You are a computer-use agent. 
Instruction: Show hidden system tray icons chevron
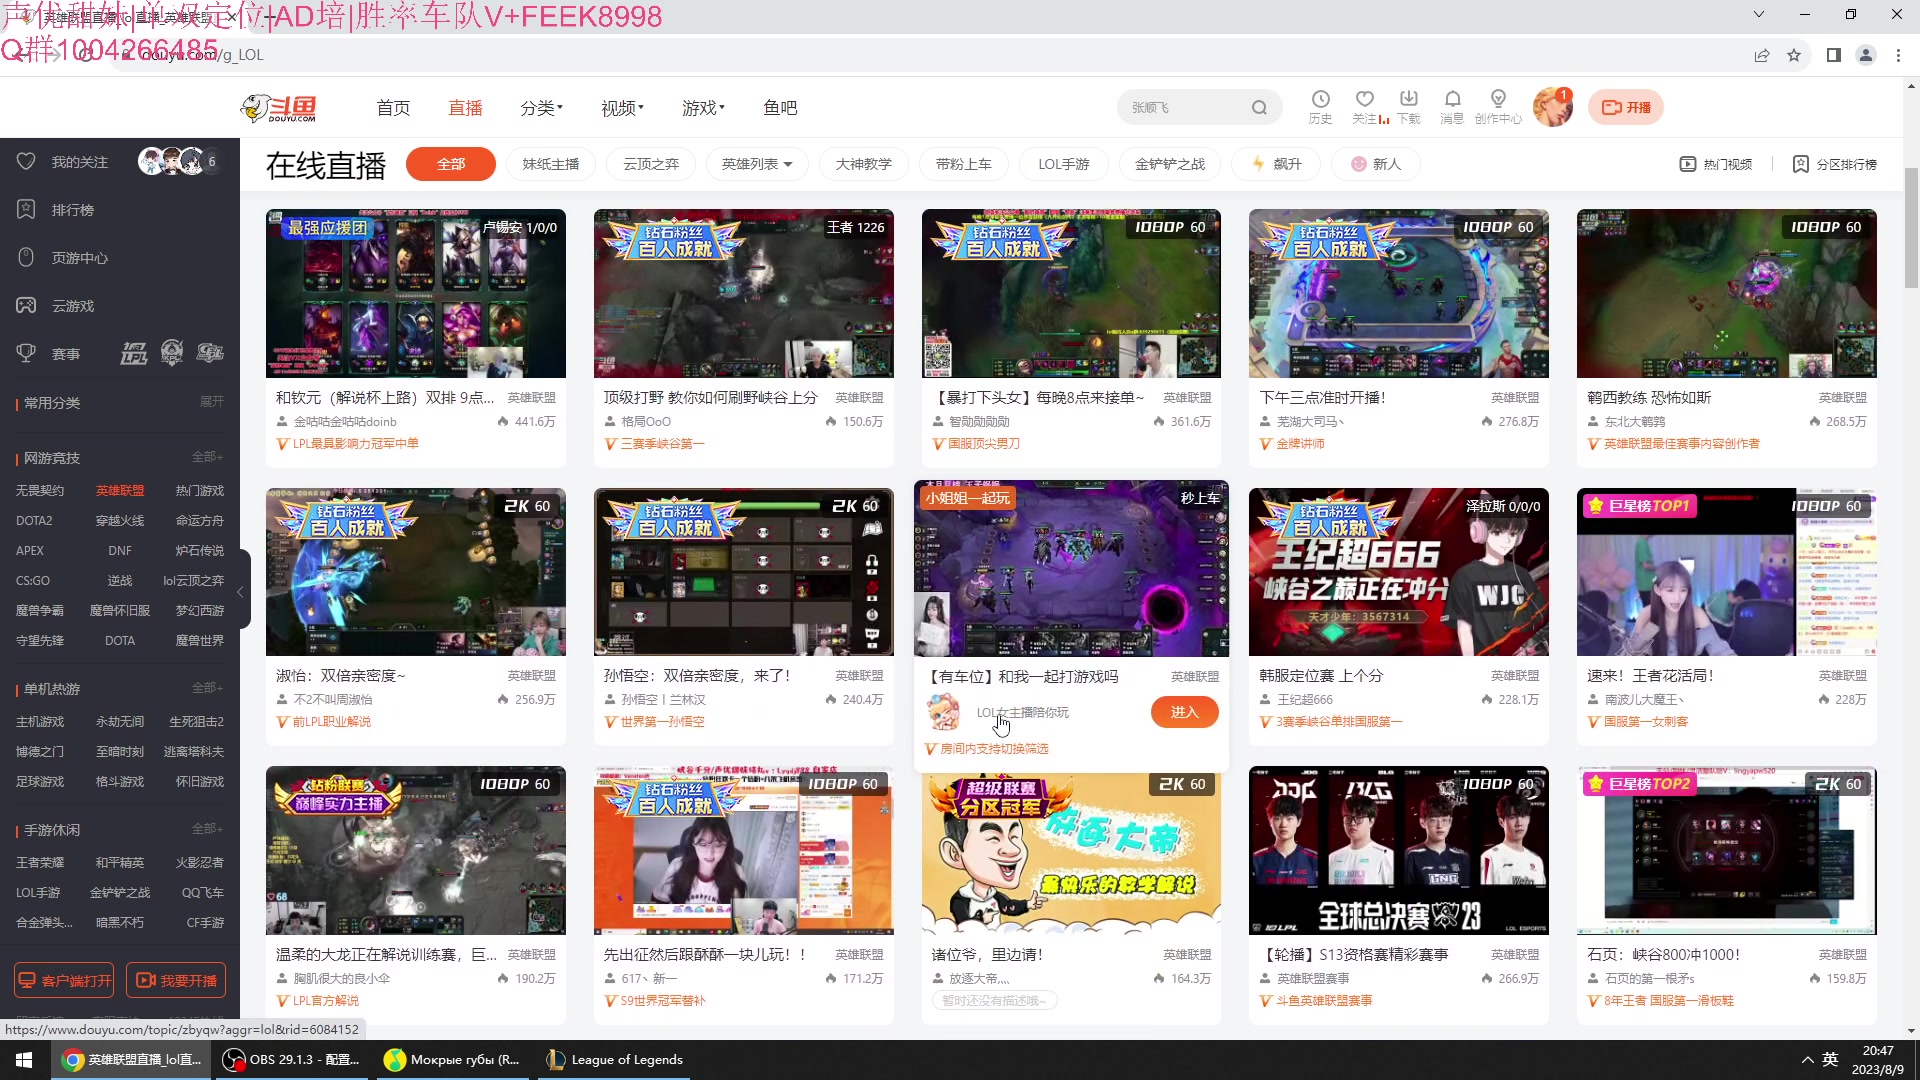tap(1807, 1060)
